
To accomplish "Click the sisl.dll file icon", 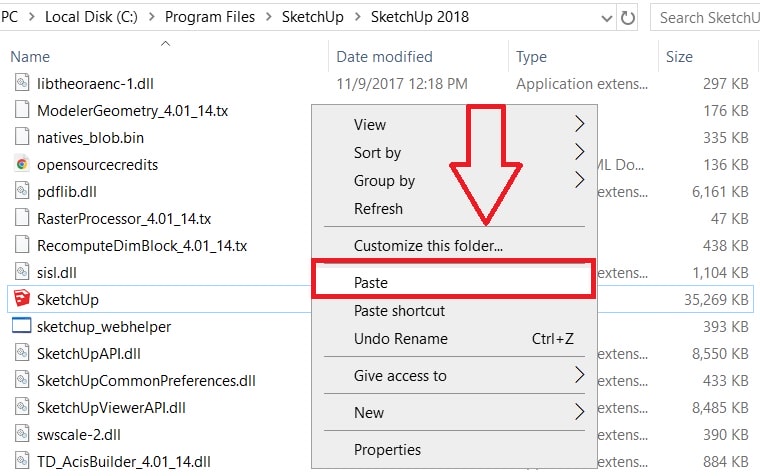I will pyautogui.click(x=22, y=272).
